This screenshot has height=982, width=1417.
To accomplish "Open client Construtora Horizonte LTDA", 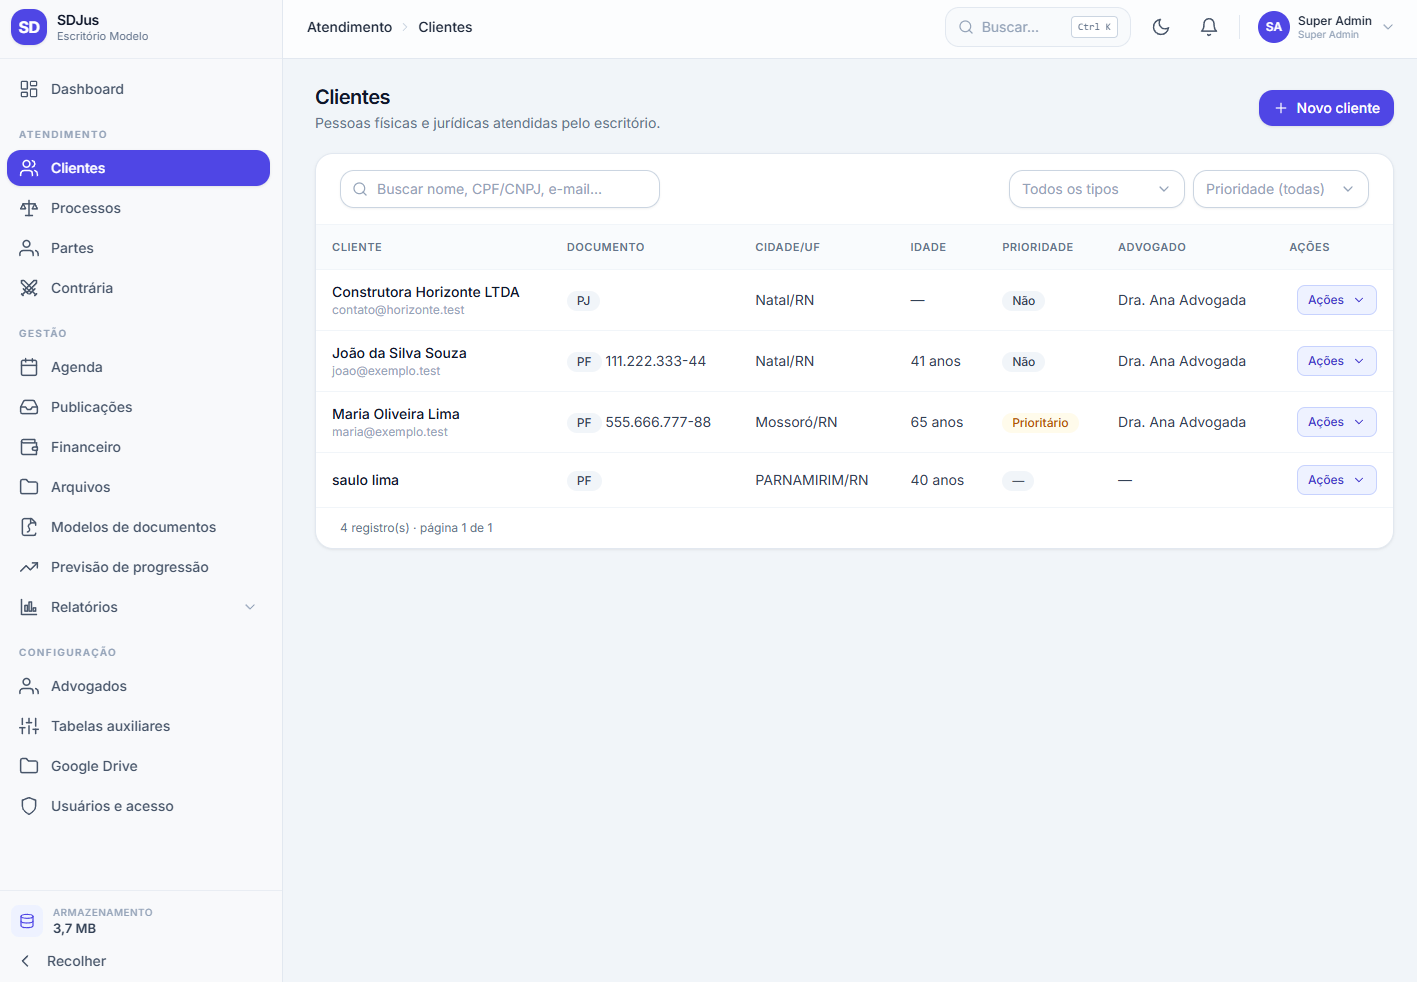I will point(426,292).
